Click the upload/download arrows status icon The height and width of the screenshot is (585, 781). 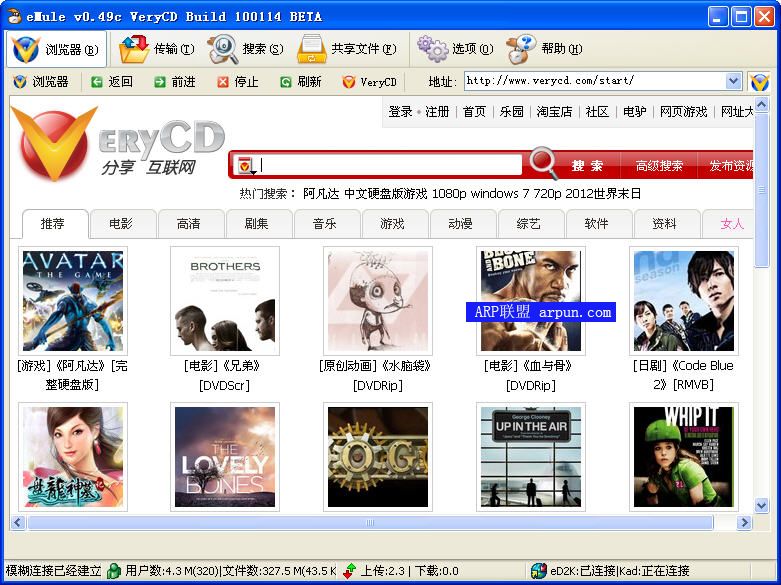[x=349, y=571]
